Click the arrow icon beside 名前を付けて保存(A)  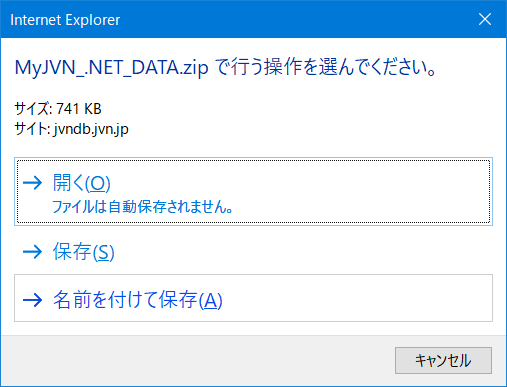[32, 300]
